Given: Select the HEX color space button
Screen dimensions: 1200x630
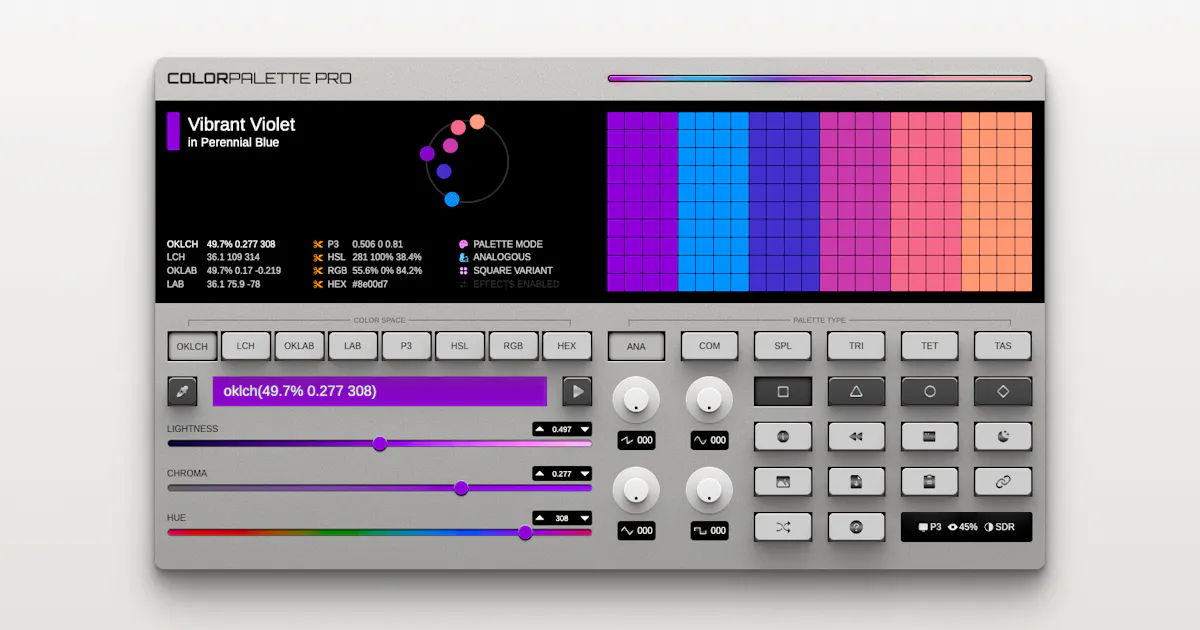Looking at the screenshot, I should (567, 346).
